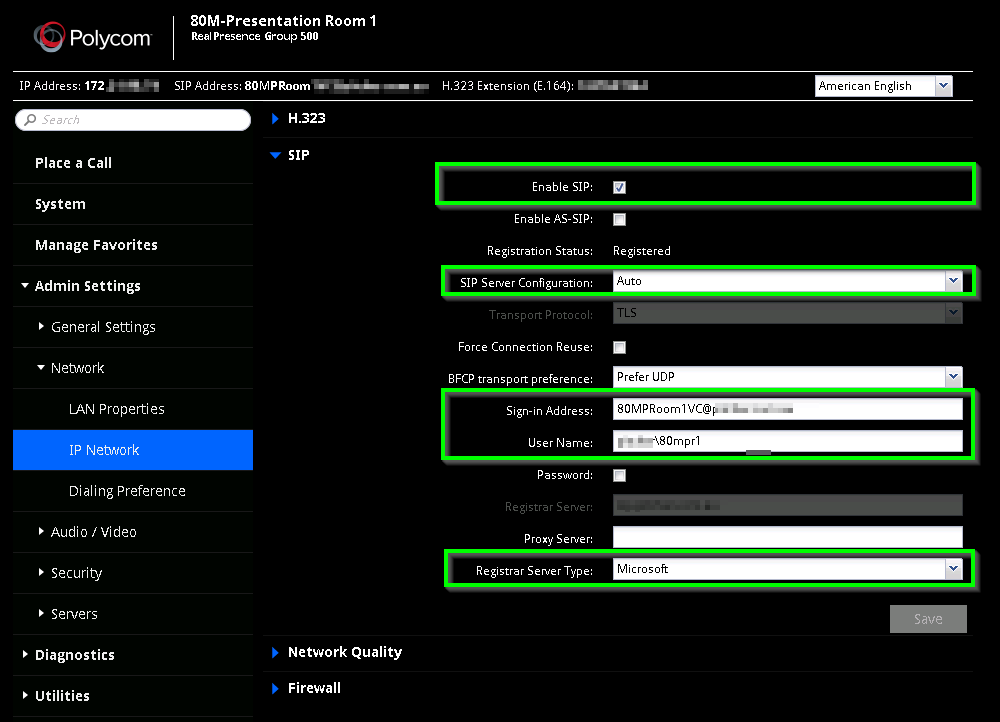Screen dimensions: 1000x722
Task: Click the Proxy Server field
Action: pos(788,537)
